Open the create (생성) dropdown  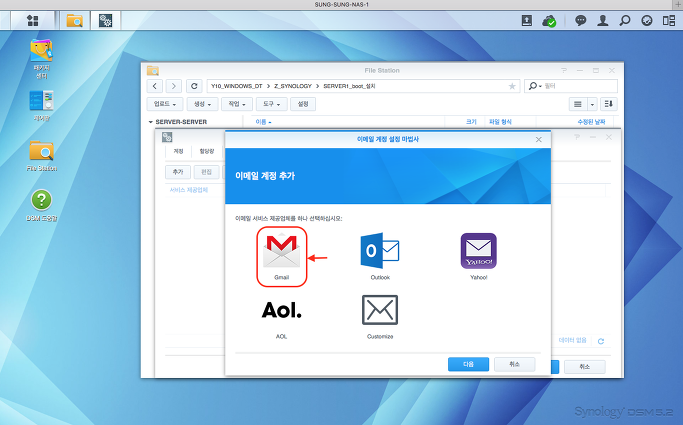click(x=202, y=104)
